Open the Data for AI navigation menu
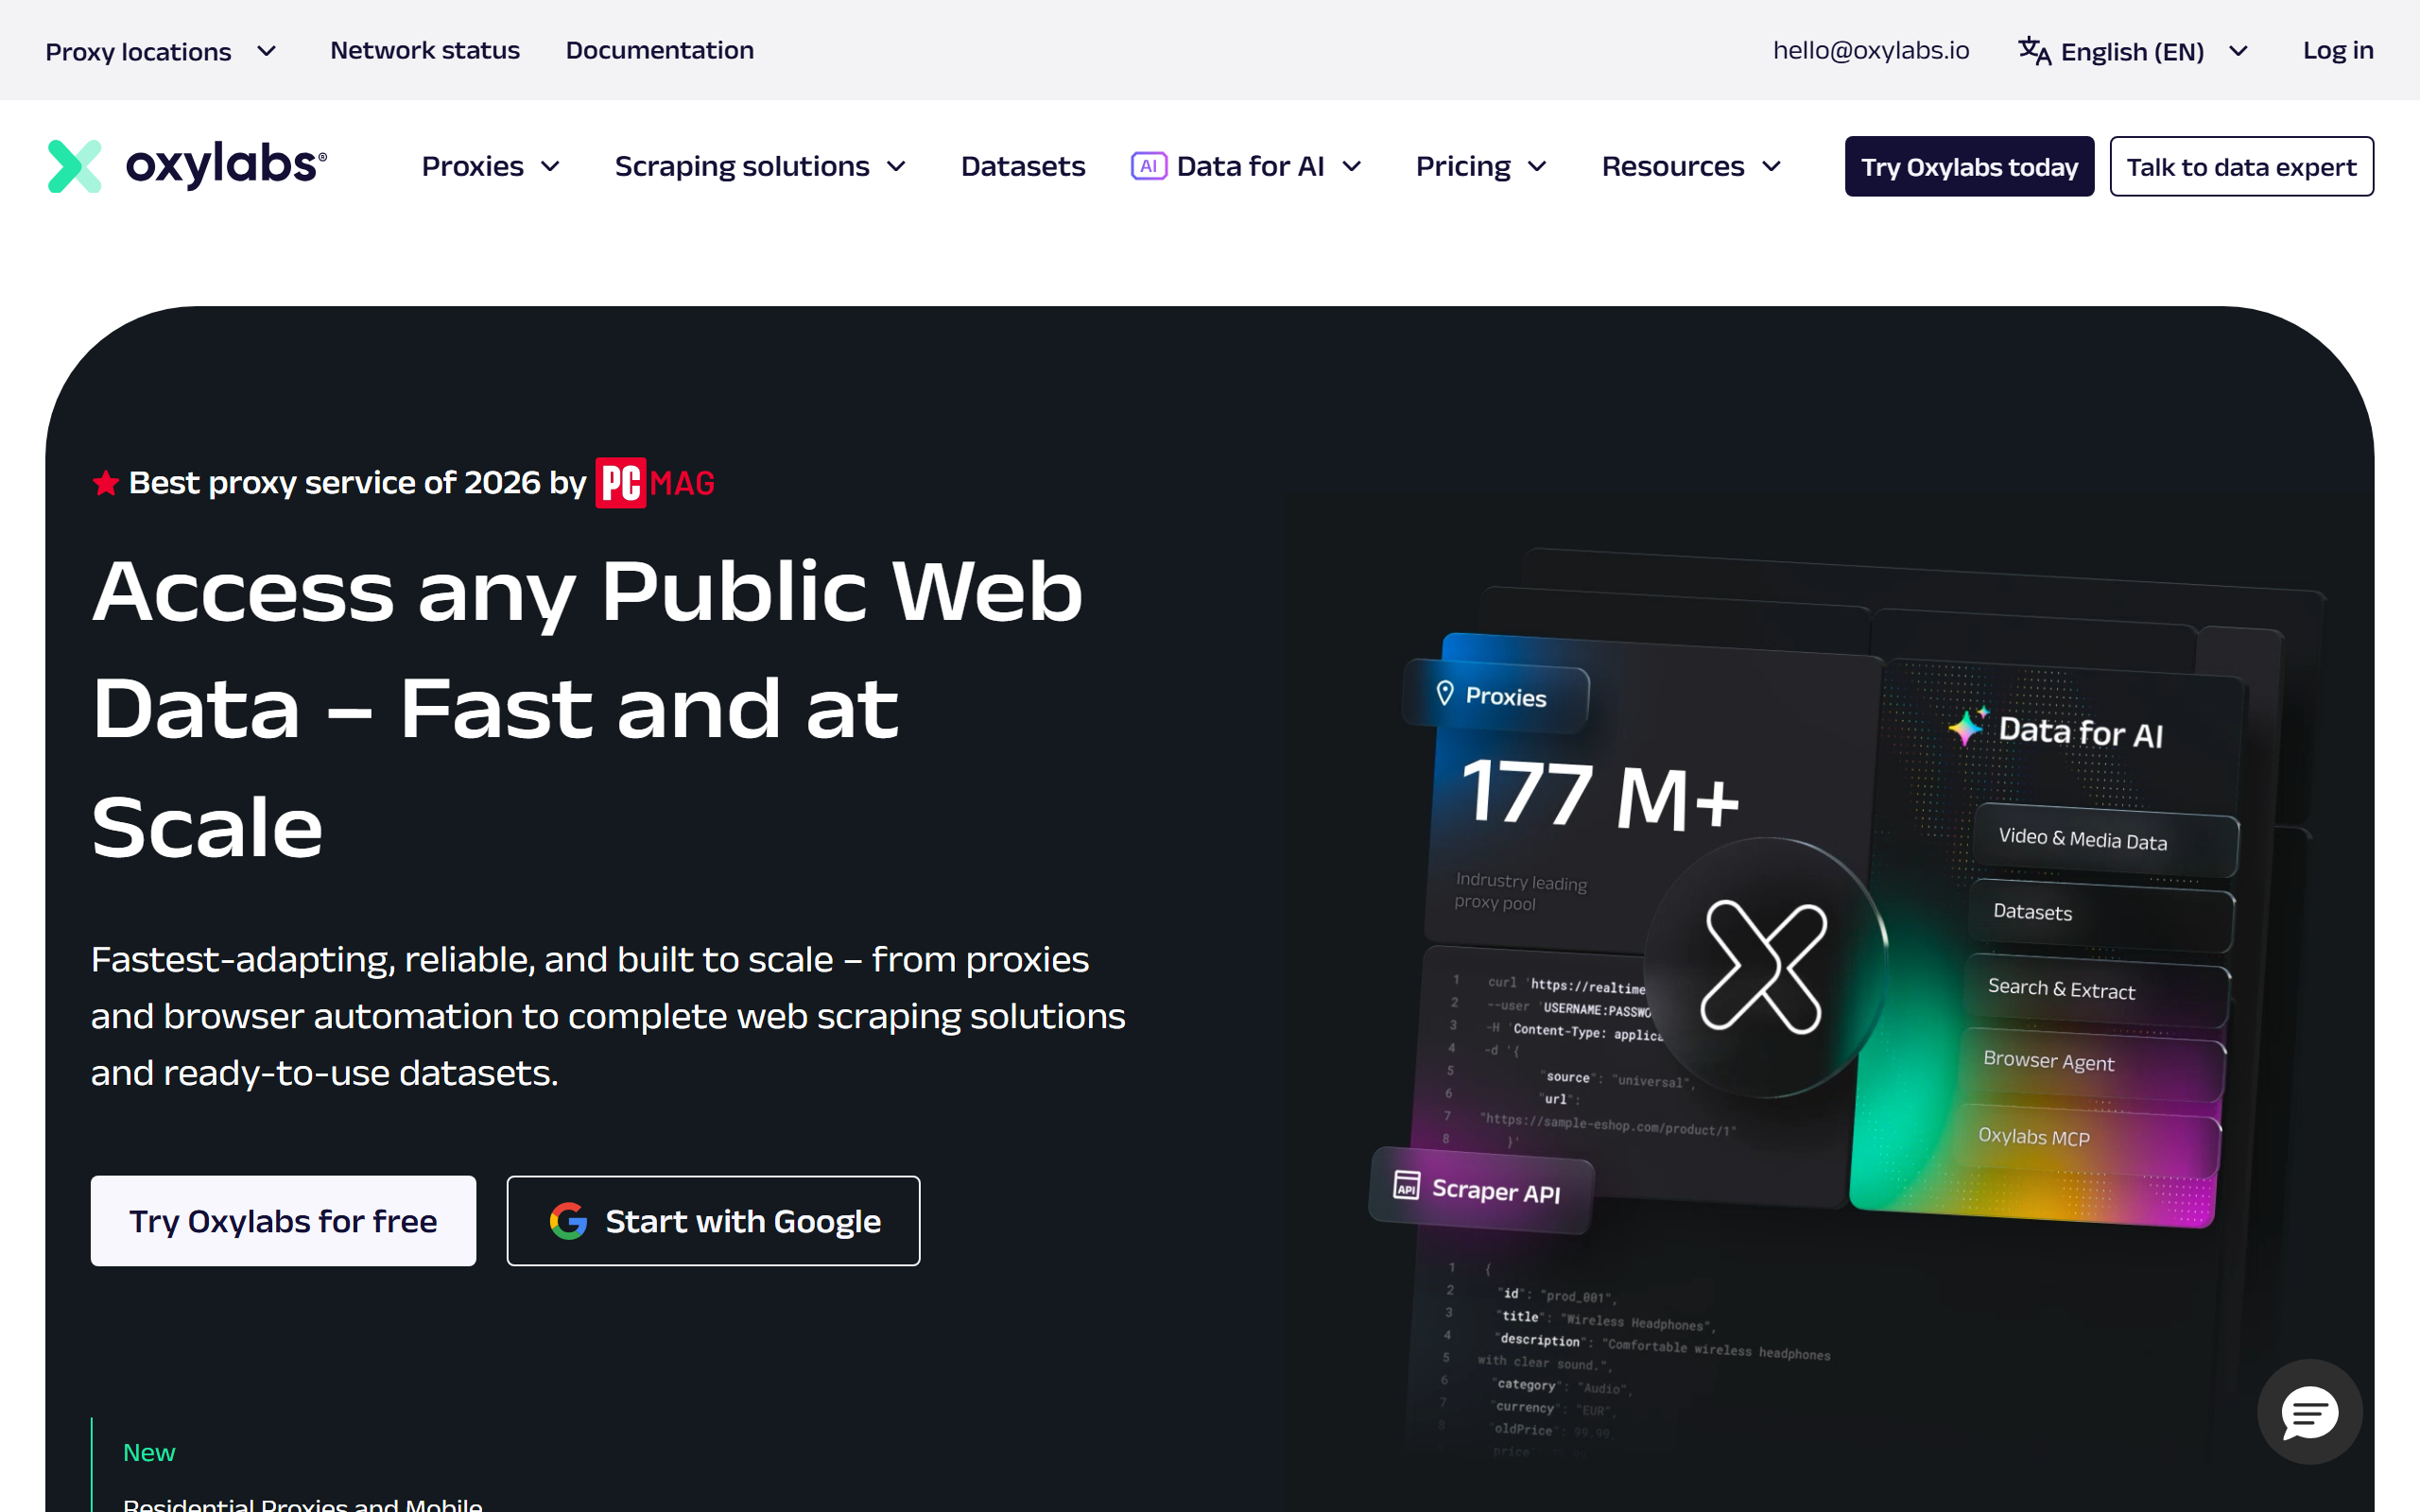The height and width of the screenshot is (1512, 2420). [x=1246, y=166]
